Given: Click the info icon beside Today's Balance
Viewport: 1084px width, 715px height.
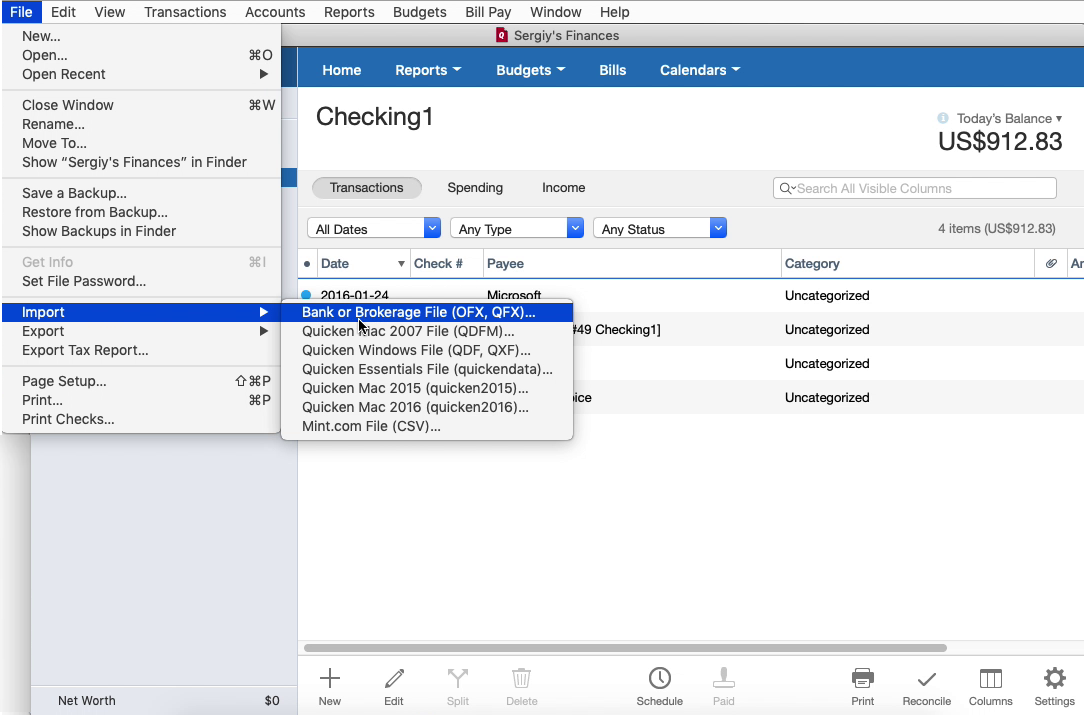Looking at the screenshot, I should 942,118.
